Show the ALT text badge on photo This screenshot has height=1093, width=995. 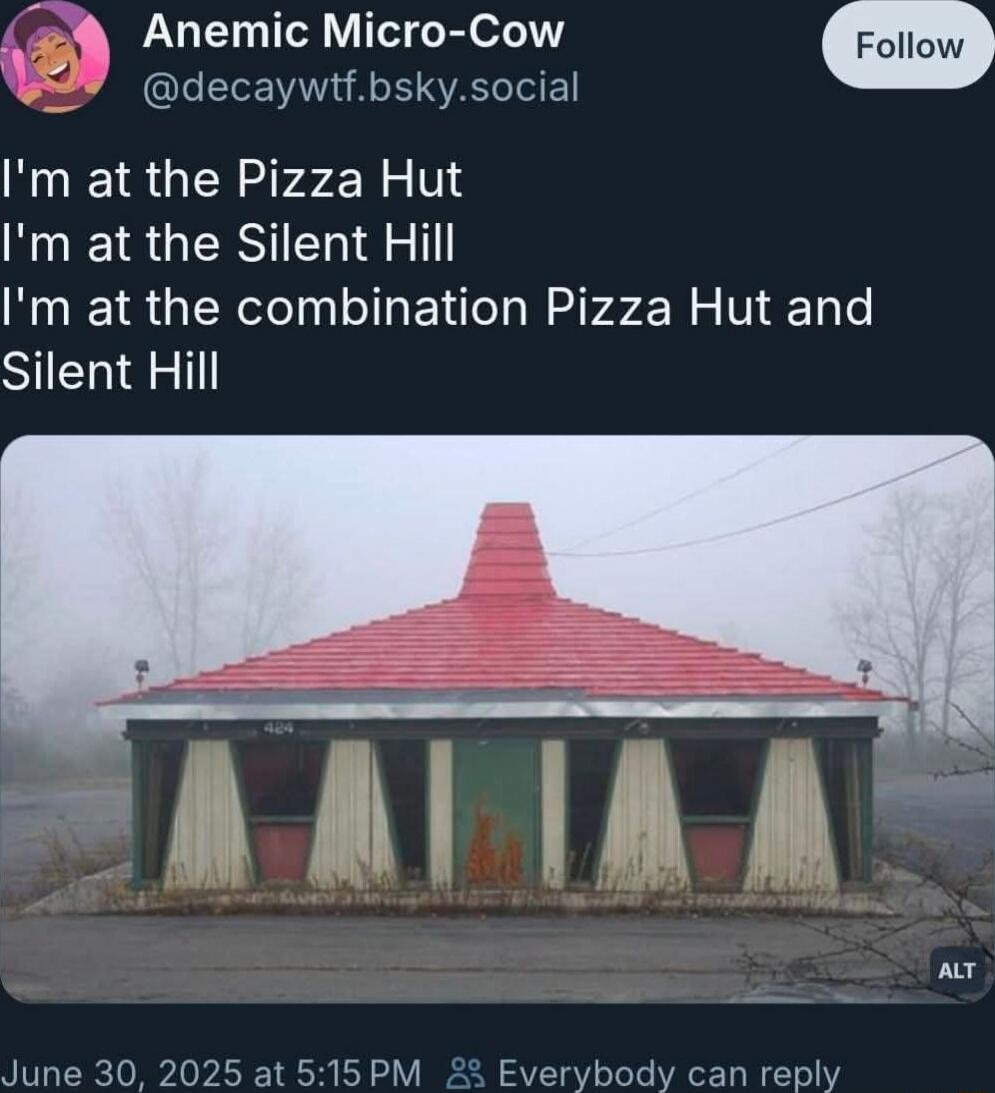point(956,970)
